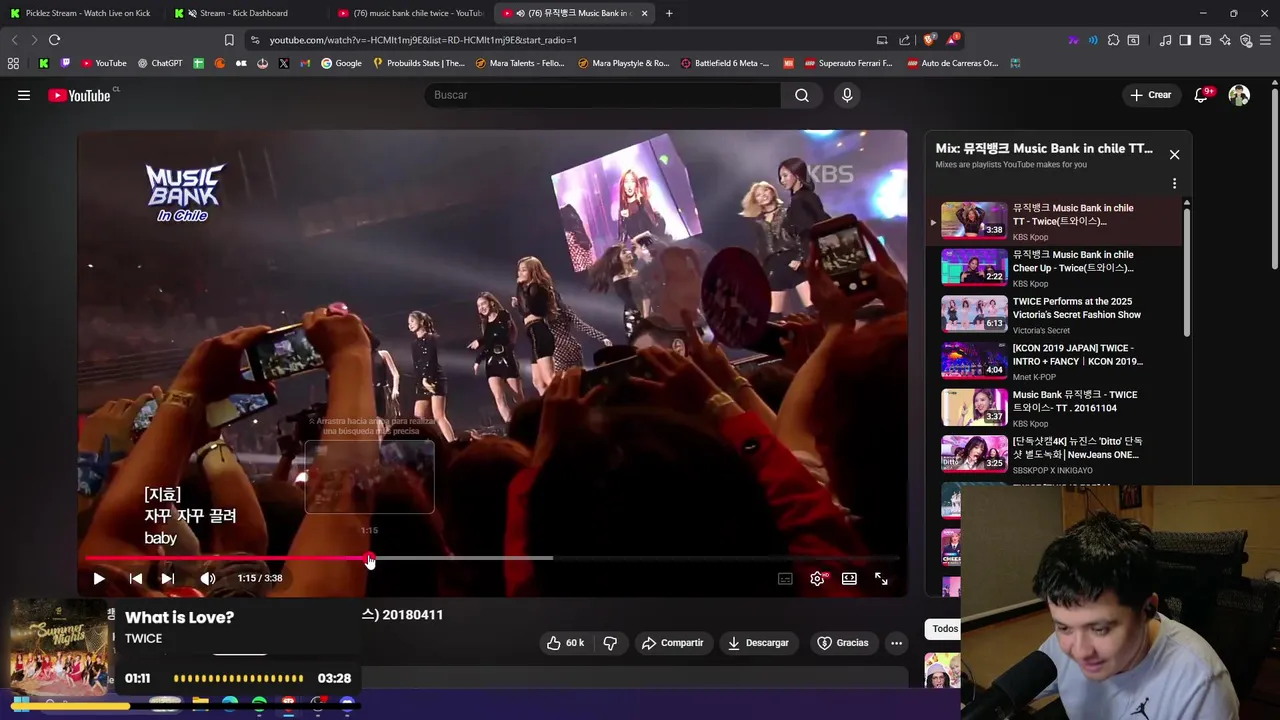Viewport: 1280px width, 720px height.
Task: Switch to music bank chile twice tab
Action: [x=408, y=13]
